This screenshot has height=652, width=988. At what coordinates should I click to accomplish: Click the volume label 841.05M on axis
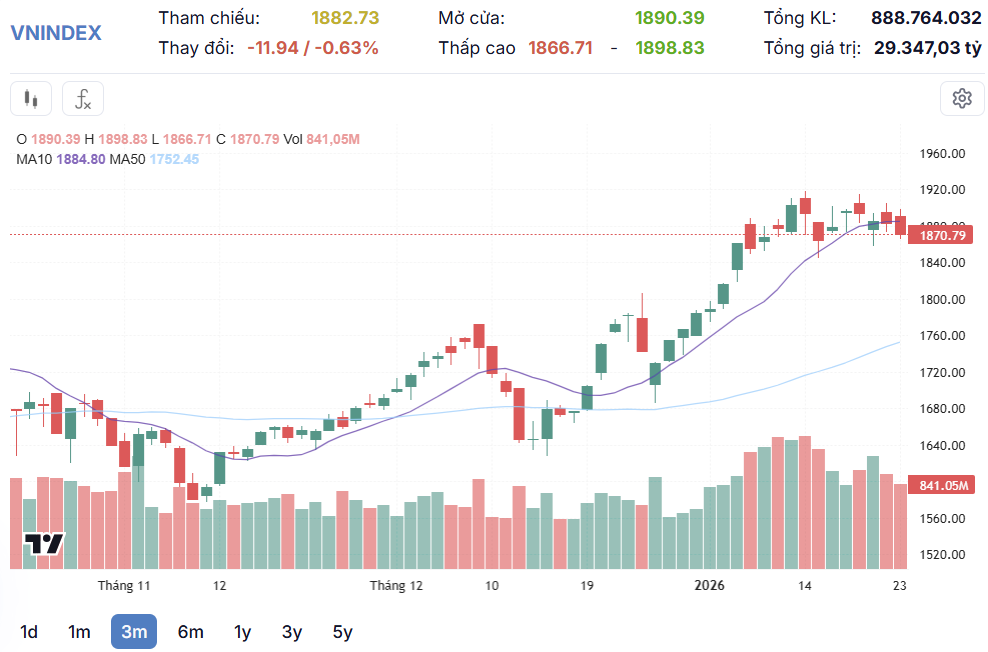[x=942, y=486]
